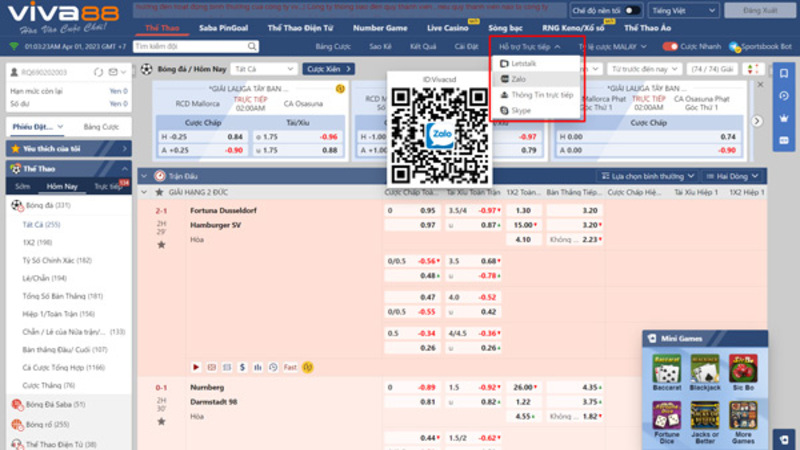Open Sic Bo mini game
This screenshot has width=800, height=450.
pos(743,372)
